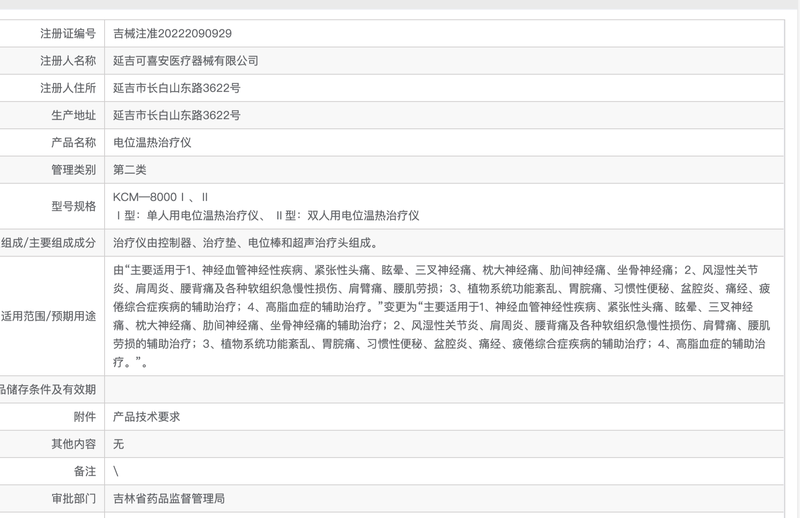Click the 审批部门 label cell
This screenshot has height=518, width=800.
click(73, 497)
